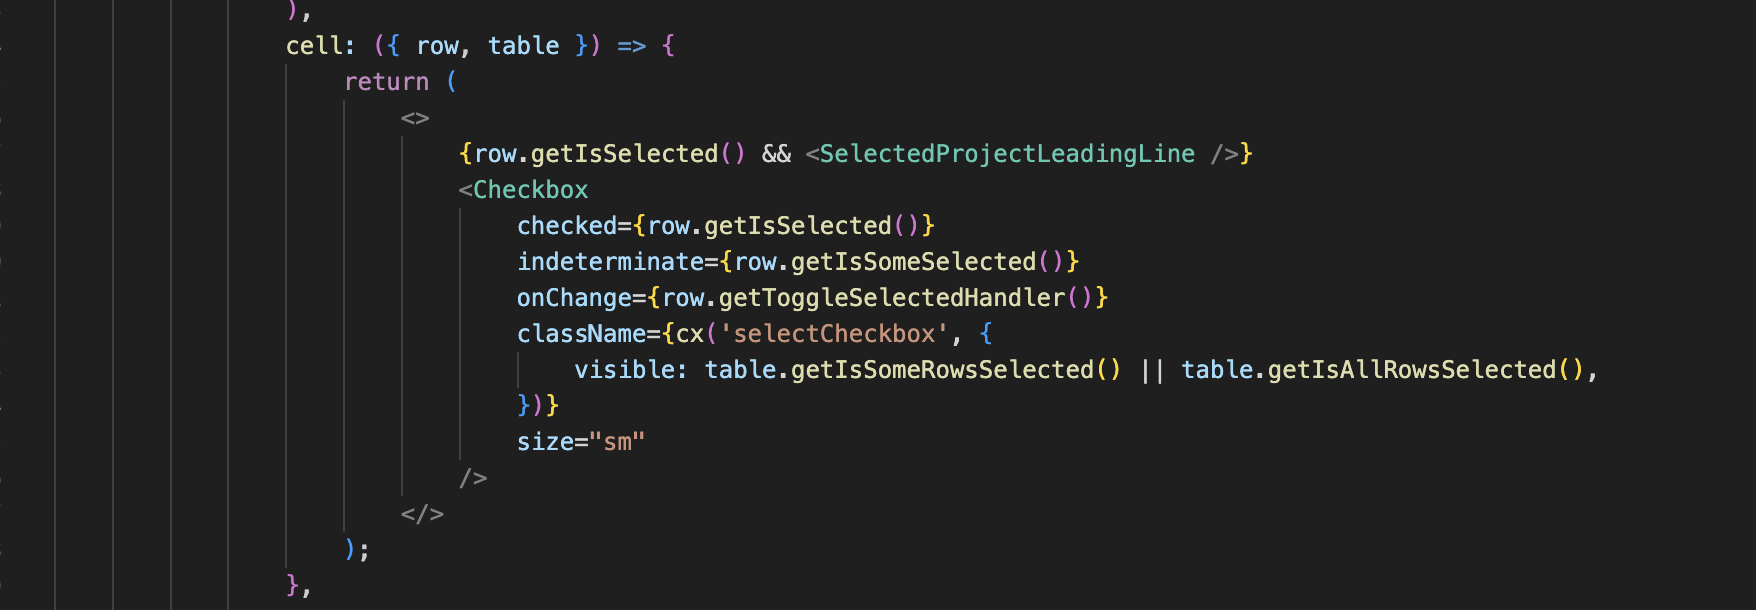Click getToggleSelectedHandler method call
The width and height of the screenshot is (1756, 610).
point(892,298)
